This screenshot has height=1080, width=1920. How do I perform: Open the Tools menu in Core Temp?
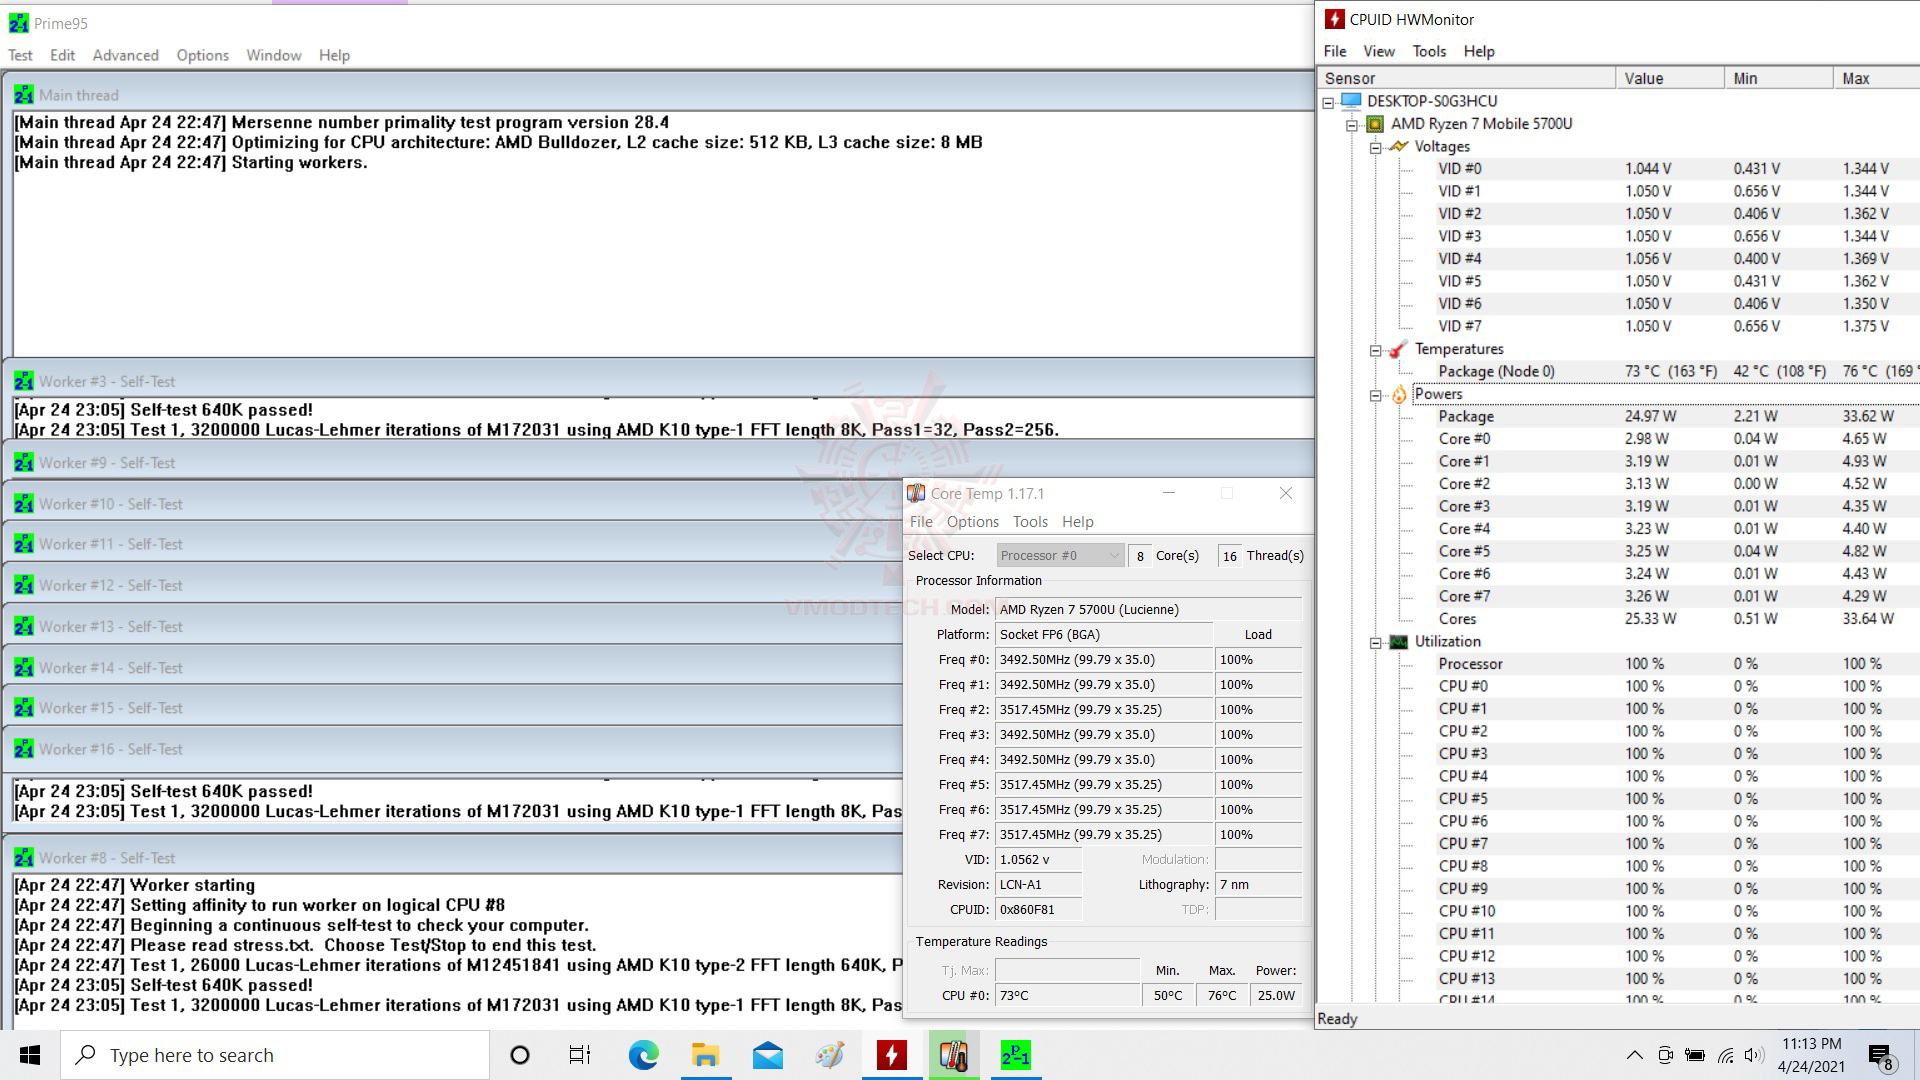[x=1030, y=521]
